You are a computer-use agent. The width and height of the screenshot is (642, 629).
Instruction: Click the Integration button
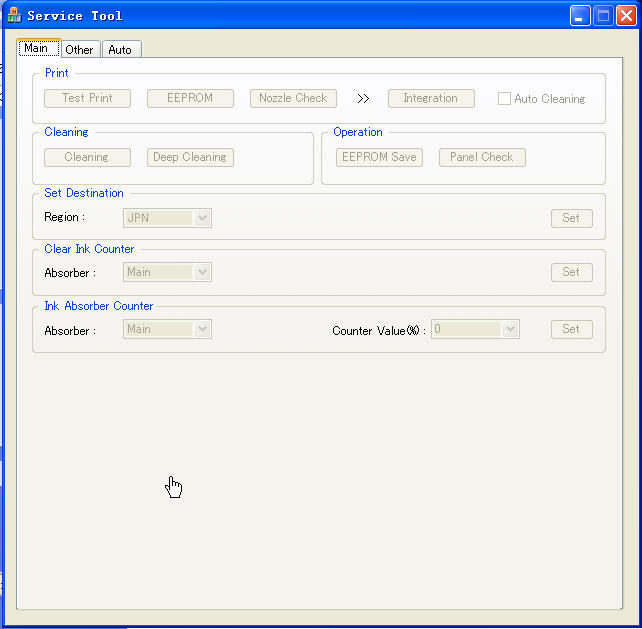[431, 98]
